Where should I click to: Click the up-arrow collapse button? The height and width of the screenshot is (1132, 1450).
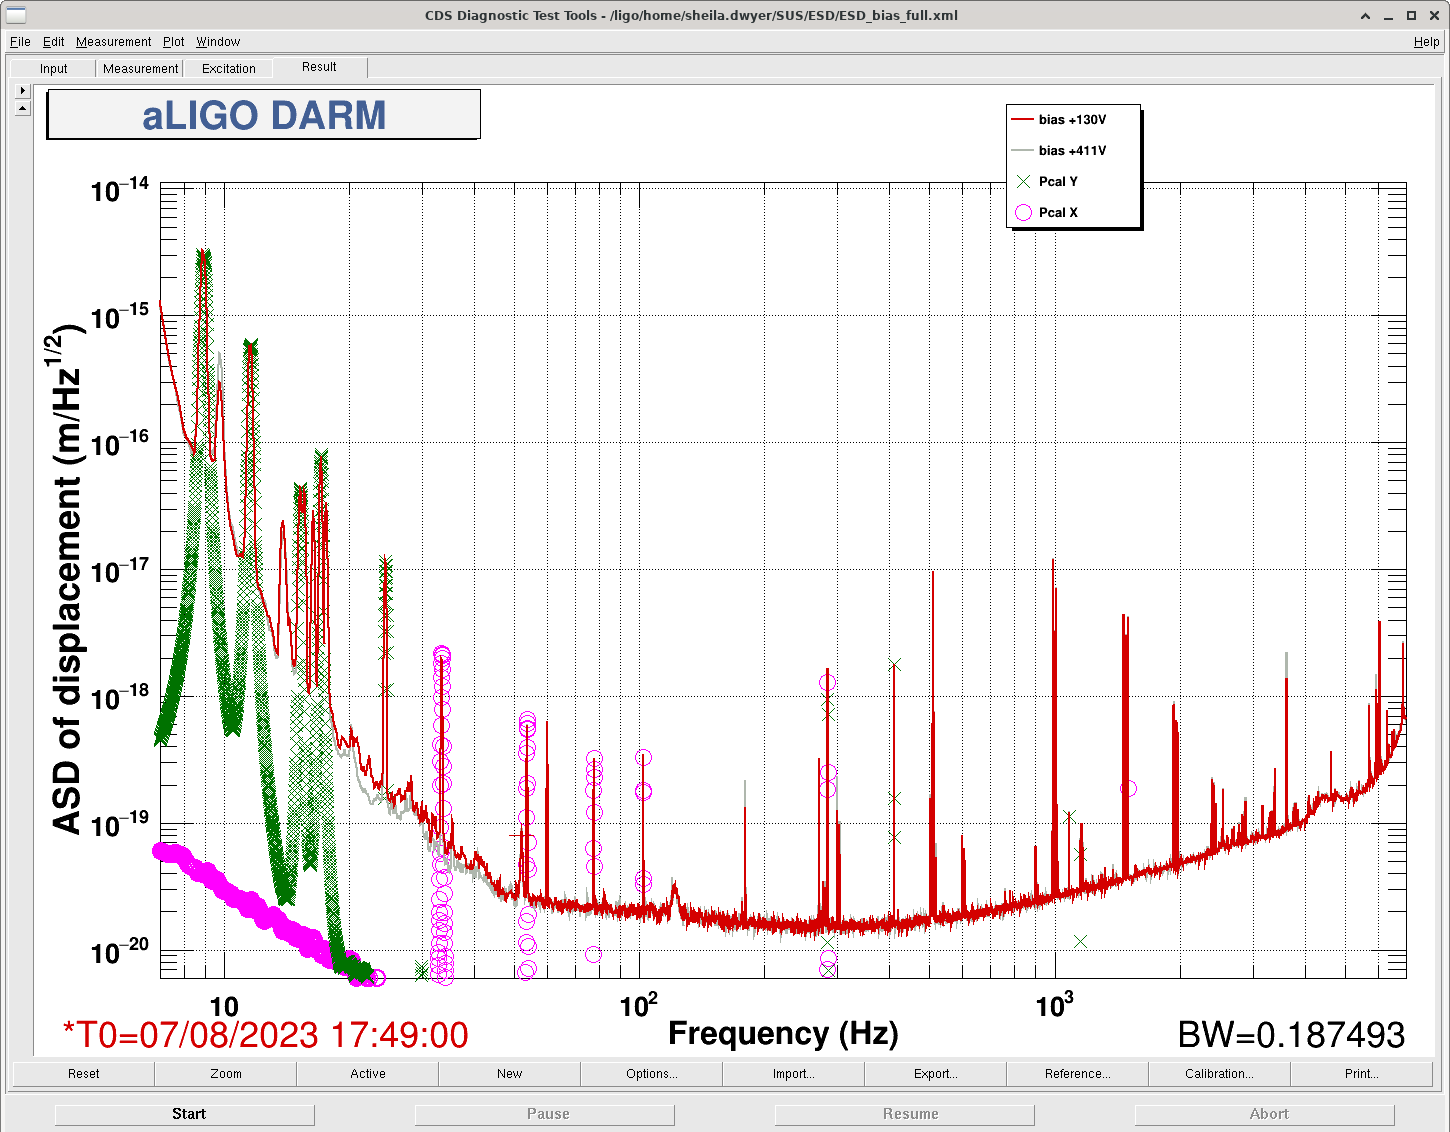[23, 107]
